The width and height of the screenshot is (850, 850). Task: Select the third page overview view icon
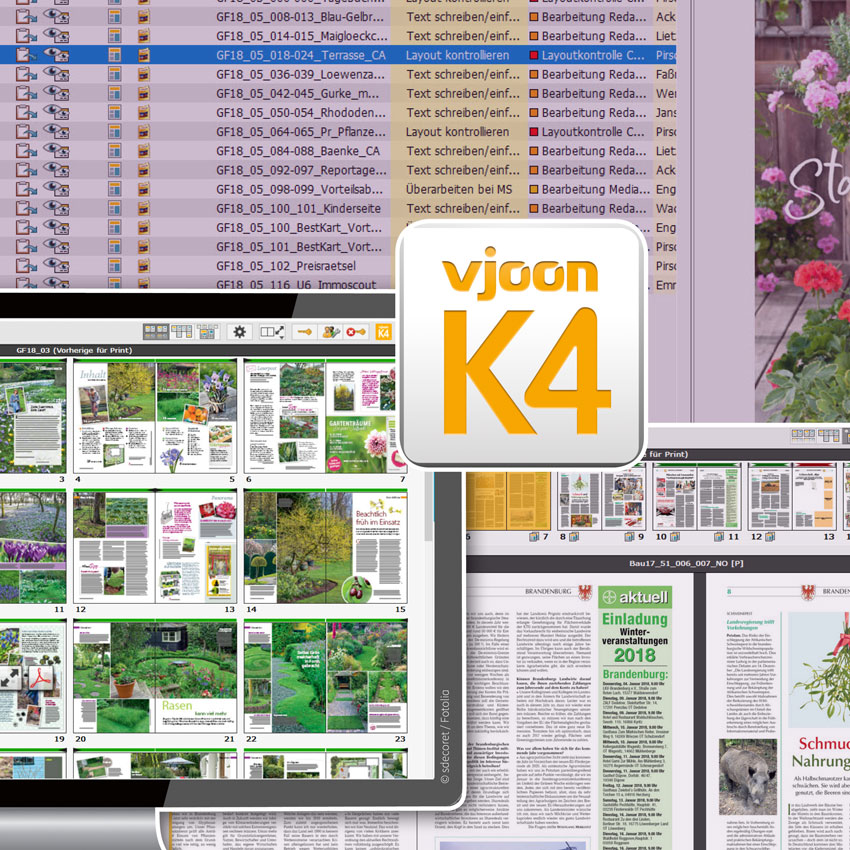coord(207,332)
